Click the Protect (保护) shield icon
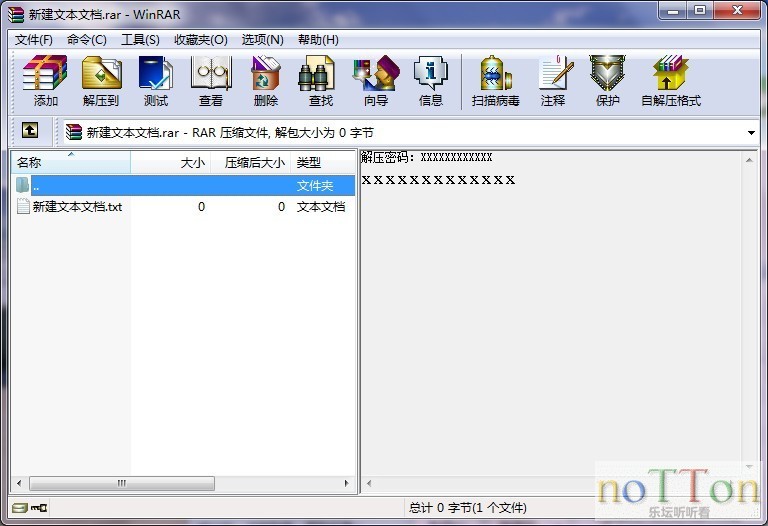 (x=607, y=81)
